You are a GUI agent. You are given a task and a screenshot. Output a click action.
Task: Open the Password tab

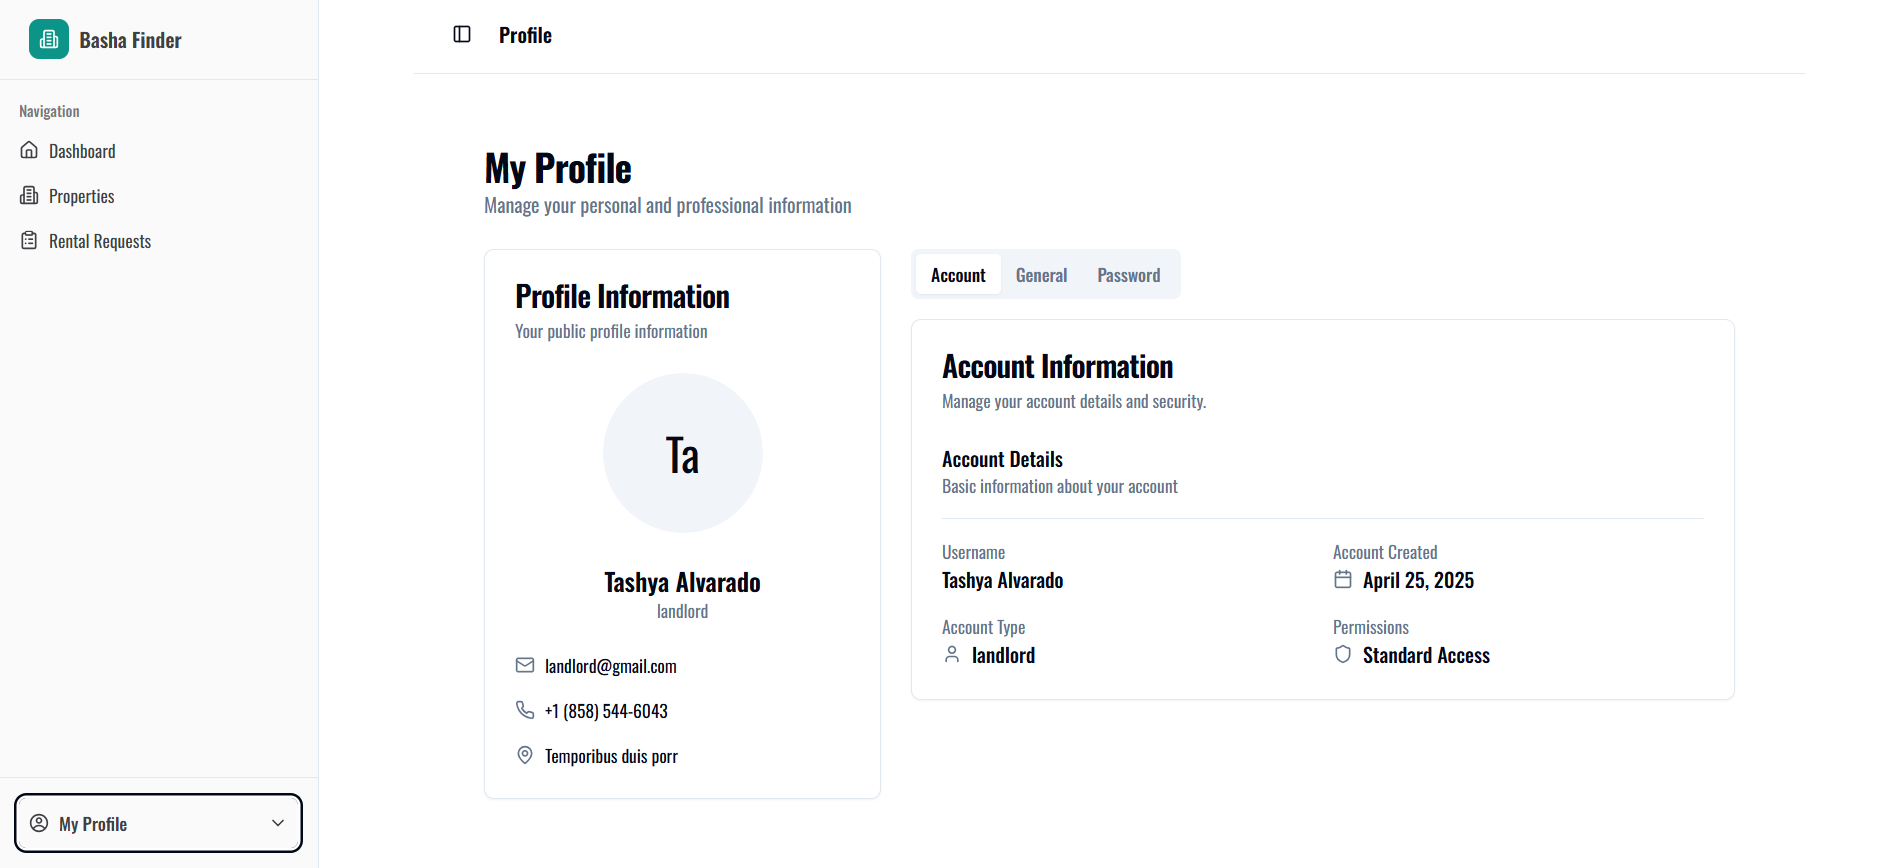(1128, 275)
